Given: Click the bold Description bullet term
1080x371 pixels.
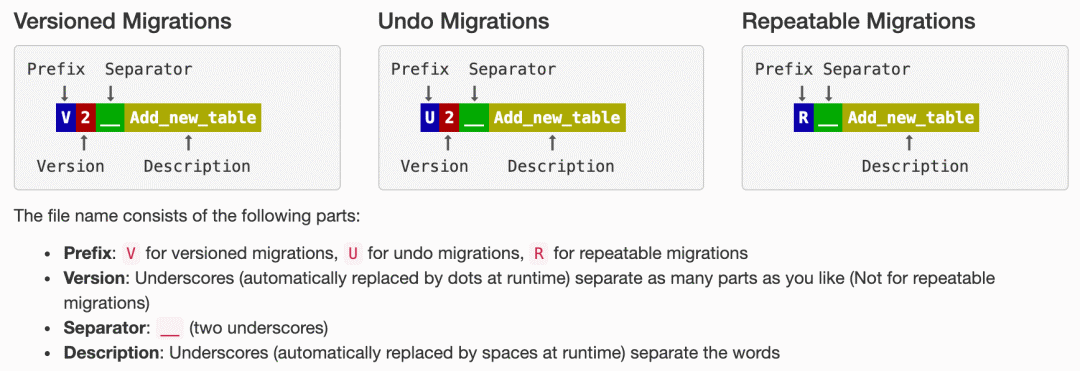Looking at the screenshot, I should pos(113,353).
